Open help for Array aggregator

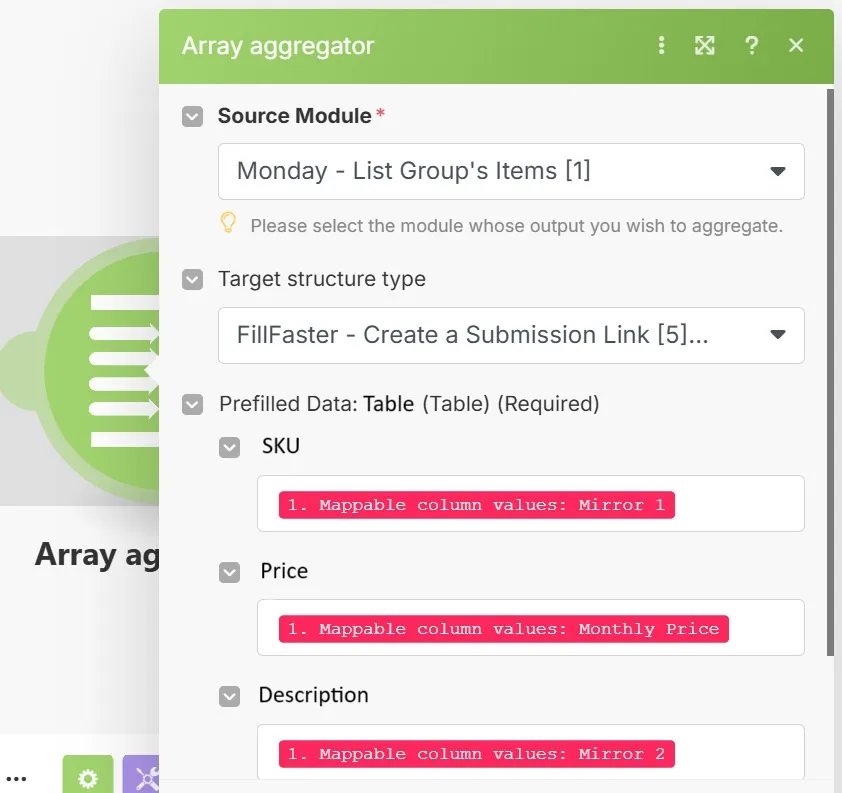[752, 45]
